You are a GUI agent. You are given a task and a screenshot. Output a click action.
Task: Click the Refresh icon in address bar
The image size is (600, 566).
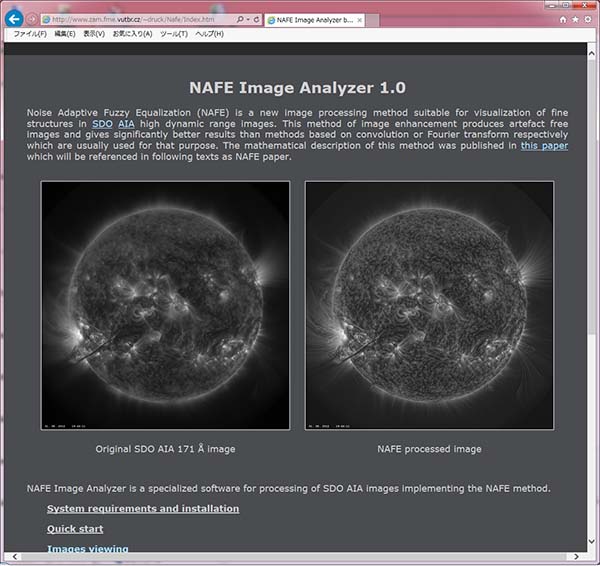[x=258, y=19]
